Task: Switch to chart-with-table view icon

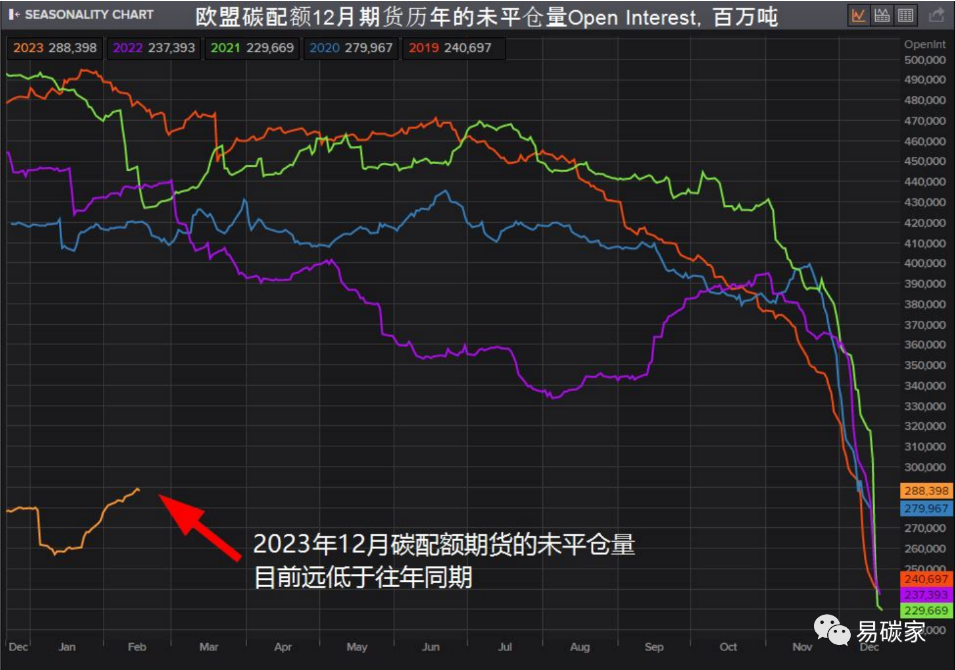Action: point(882,15)
